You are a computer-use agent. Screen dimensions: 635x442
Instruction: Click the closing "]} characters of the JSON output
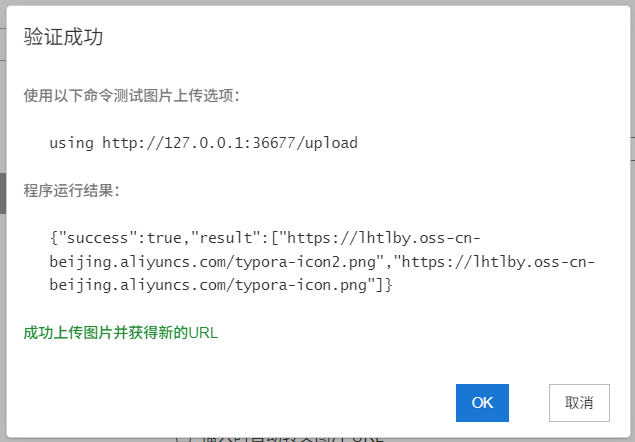coord(379,285)
